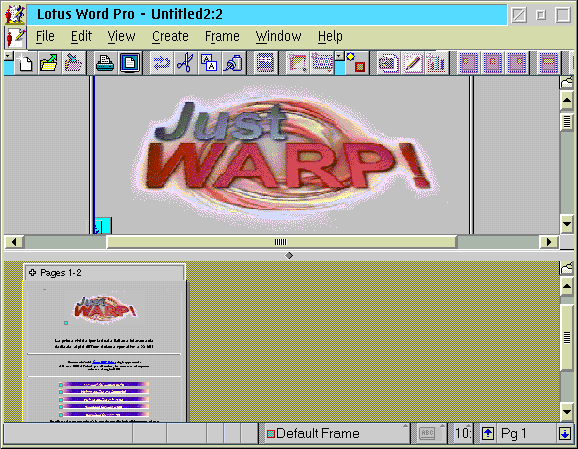Open the font size 10 status field
The height and width of the screenshot is (449, 578).
coord(463,433)
